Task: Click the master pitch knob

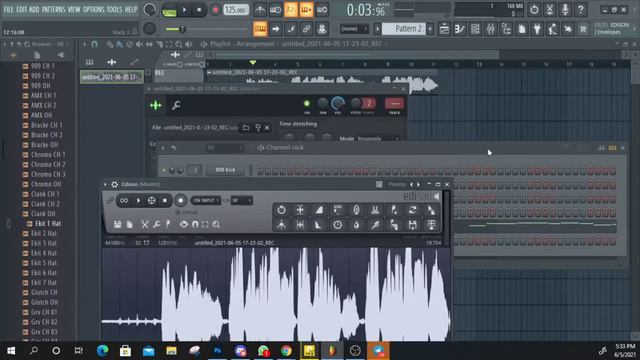Action: [149, 28]
